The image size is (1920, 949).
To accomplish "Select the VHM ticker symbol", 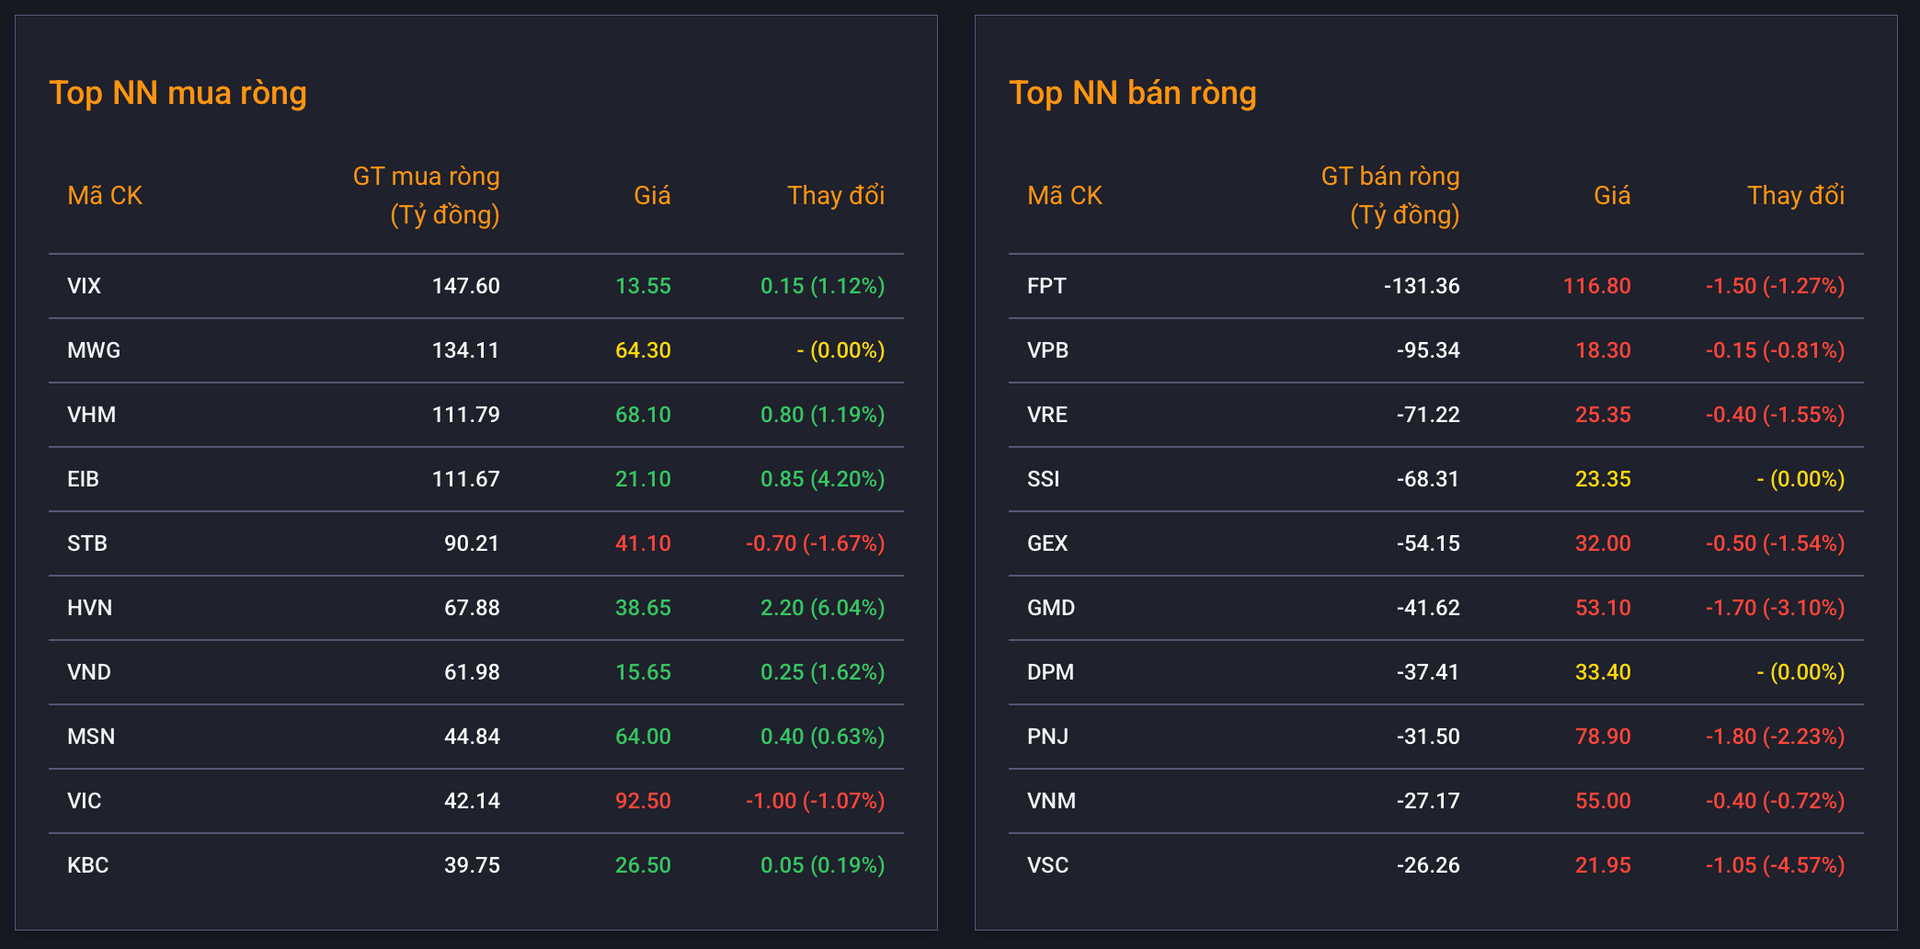I will 92,414.
